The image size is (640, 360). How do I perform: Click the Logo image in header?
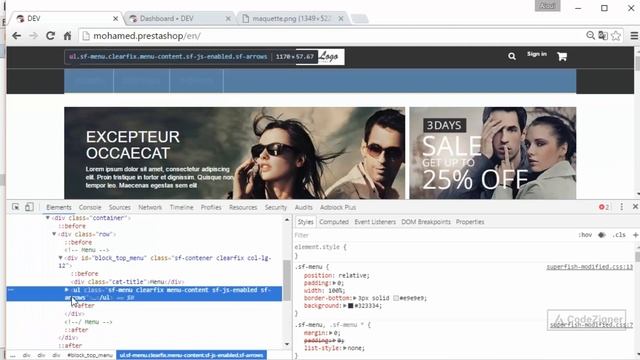pos(331,57)
